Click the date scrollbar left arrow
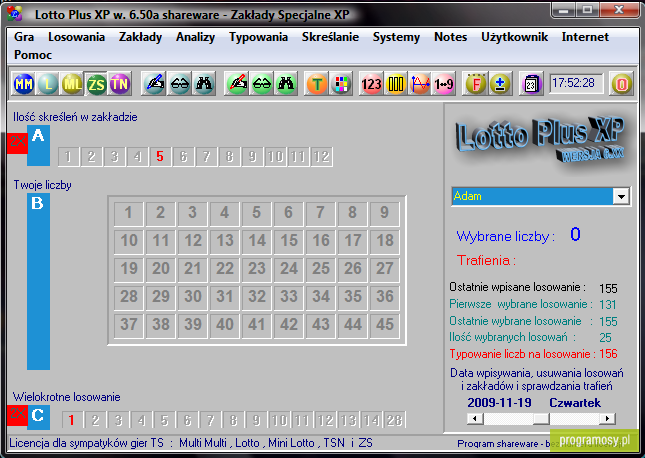 click(475, 419)
